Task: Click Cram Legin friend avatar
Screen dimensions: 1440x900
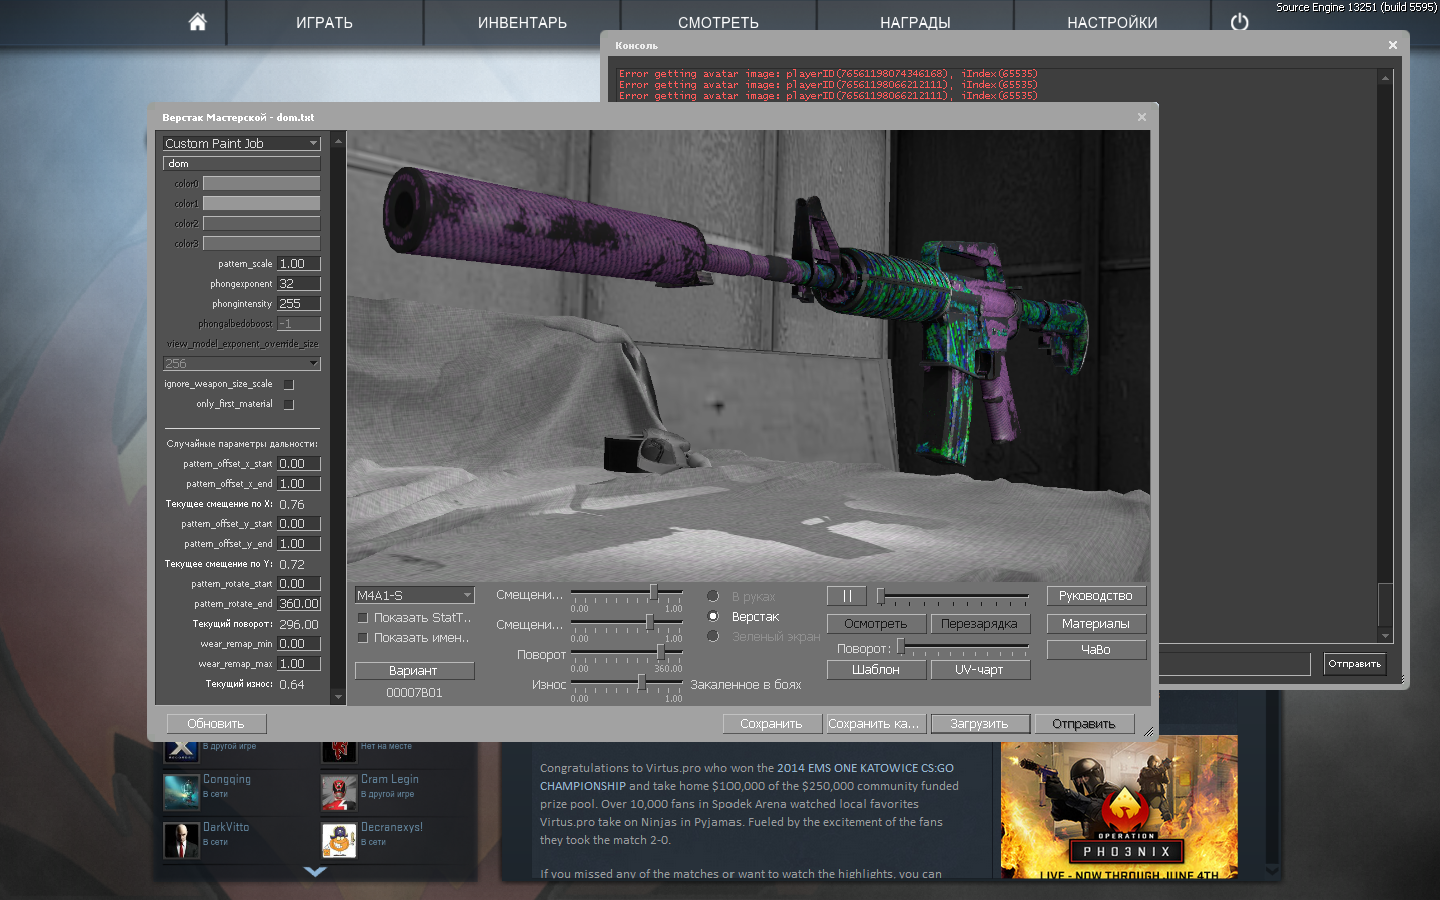Action: point(339,793)
